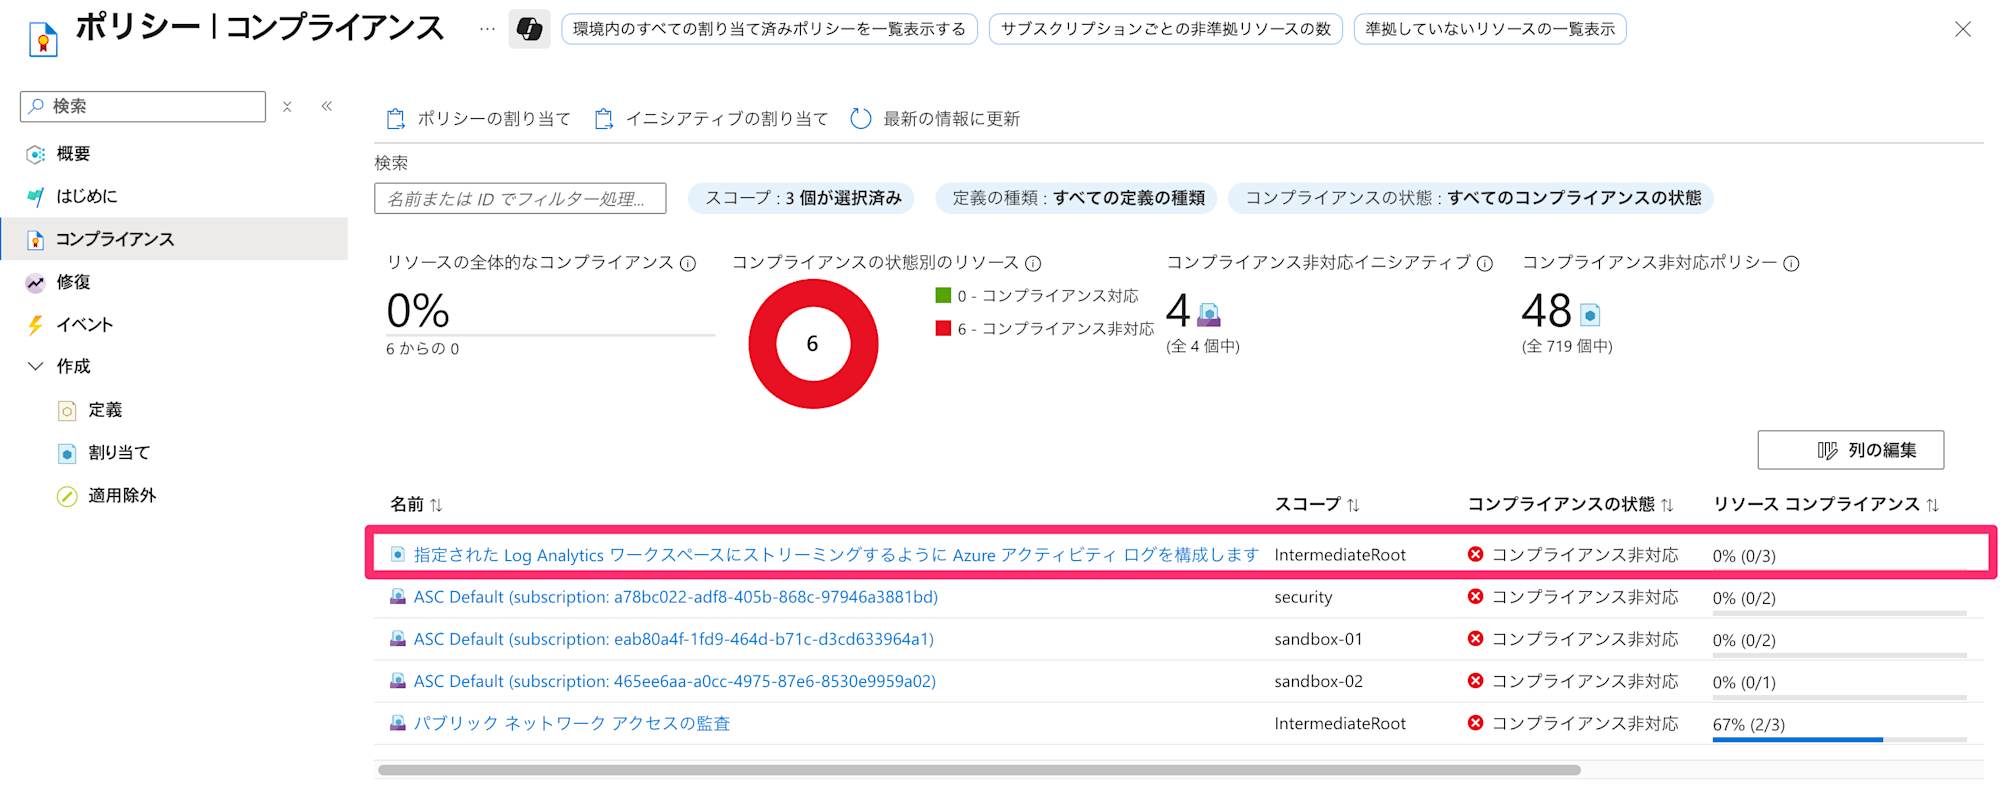Click non-compliant status icon in sandbox-02 row
2000x805 pixels.
click(x=1475, y=680)
